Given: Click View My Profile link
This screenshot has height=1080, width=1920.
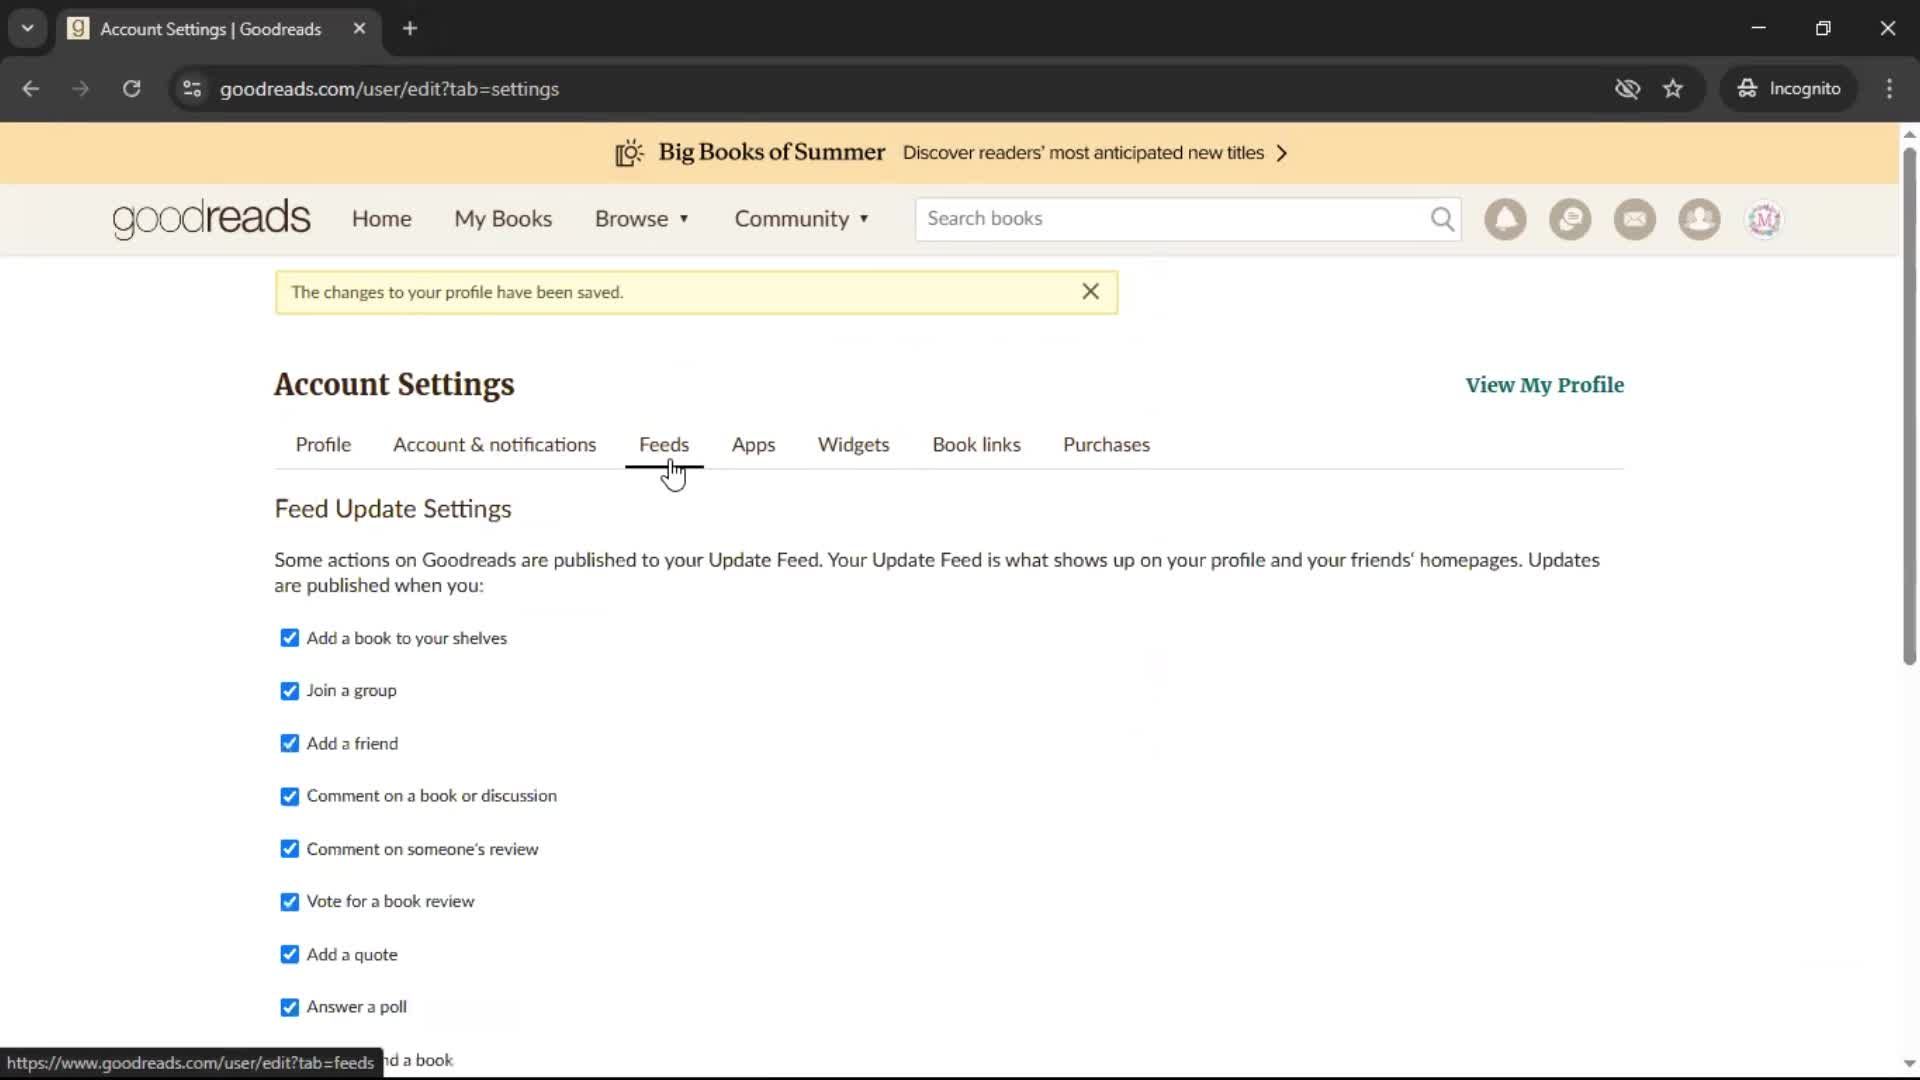Looking at the screenshot, I should tap(1544, 385).
